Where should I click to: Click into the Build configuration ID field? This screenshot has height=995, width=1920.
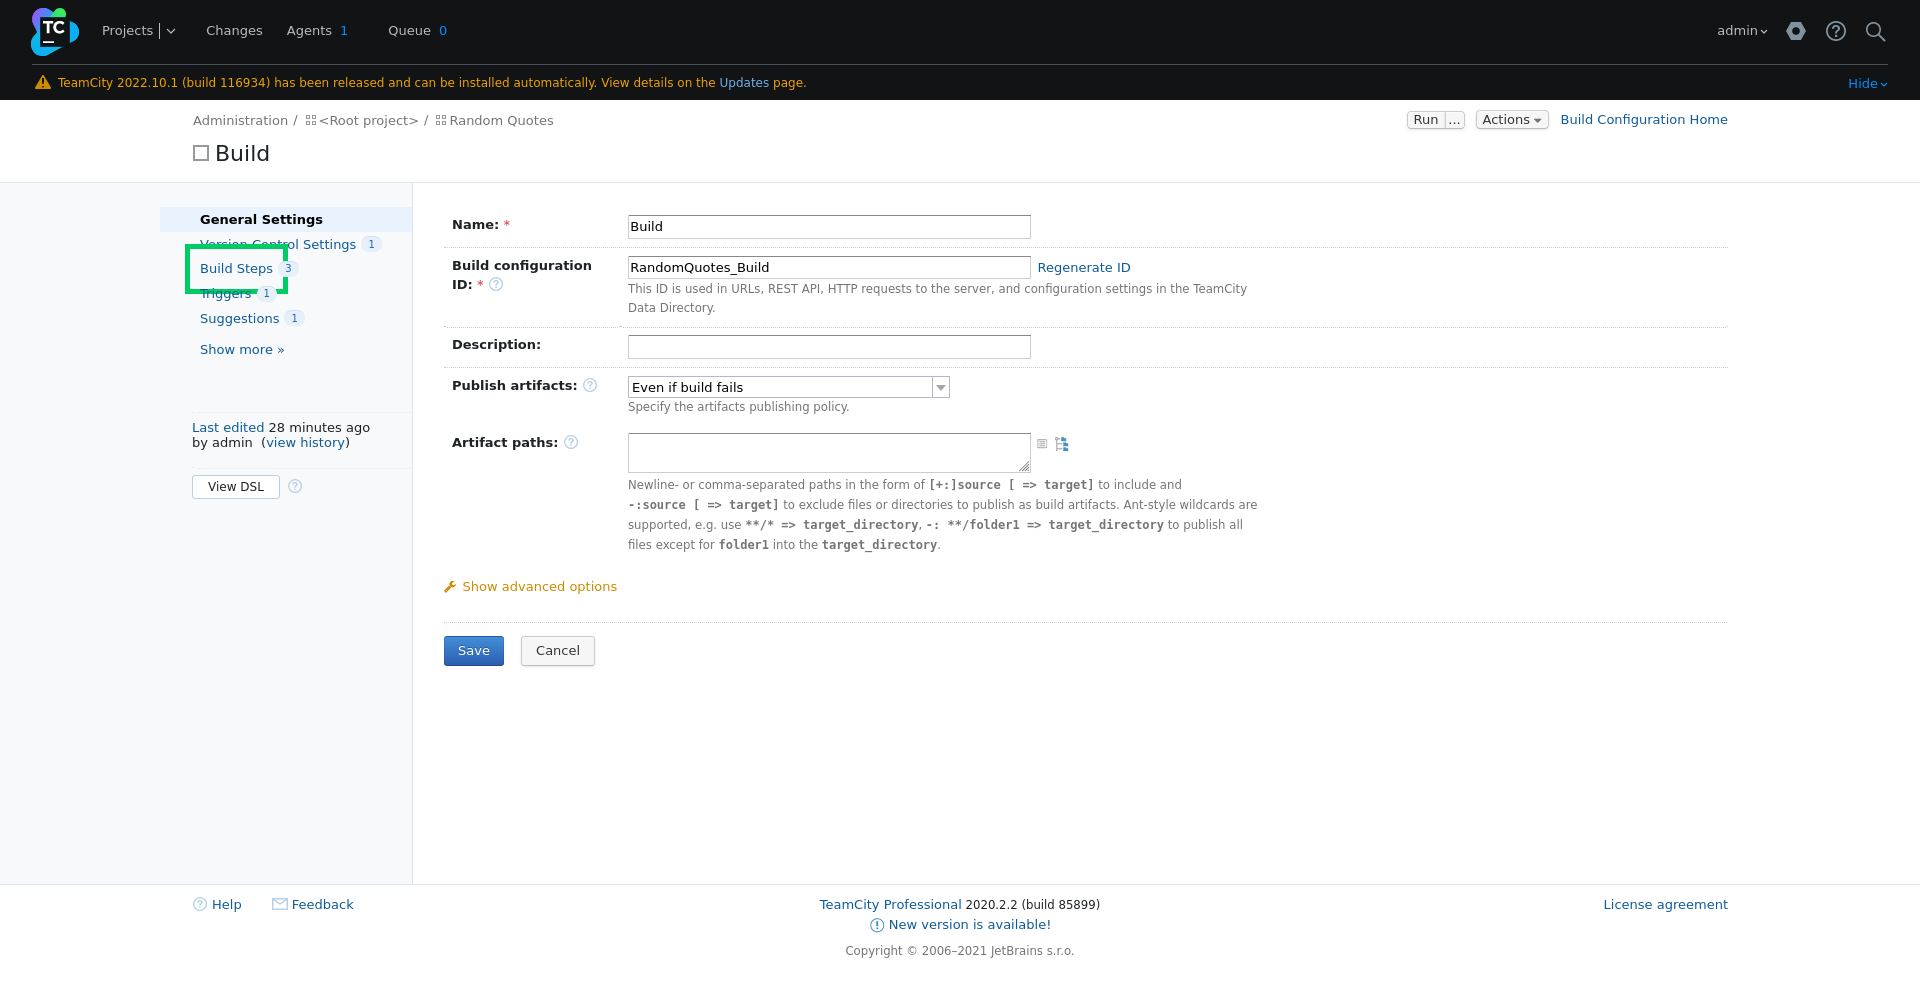click(x=829, y=268)
